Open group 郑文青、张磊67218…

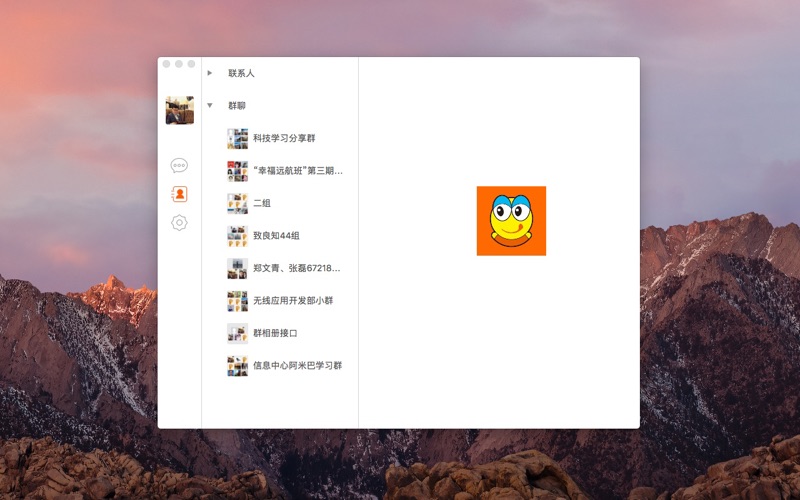[x=280, y=268]
